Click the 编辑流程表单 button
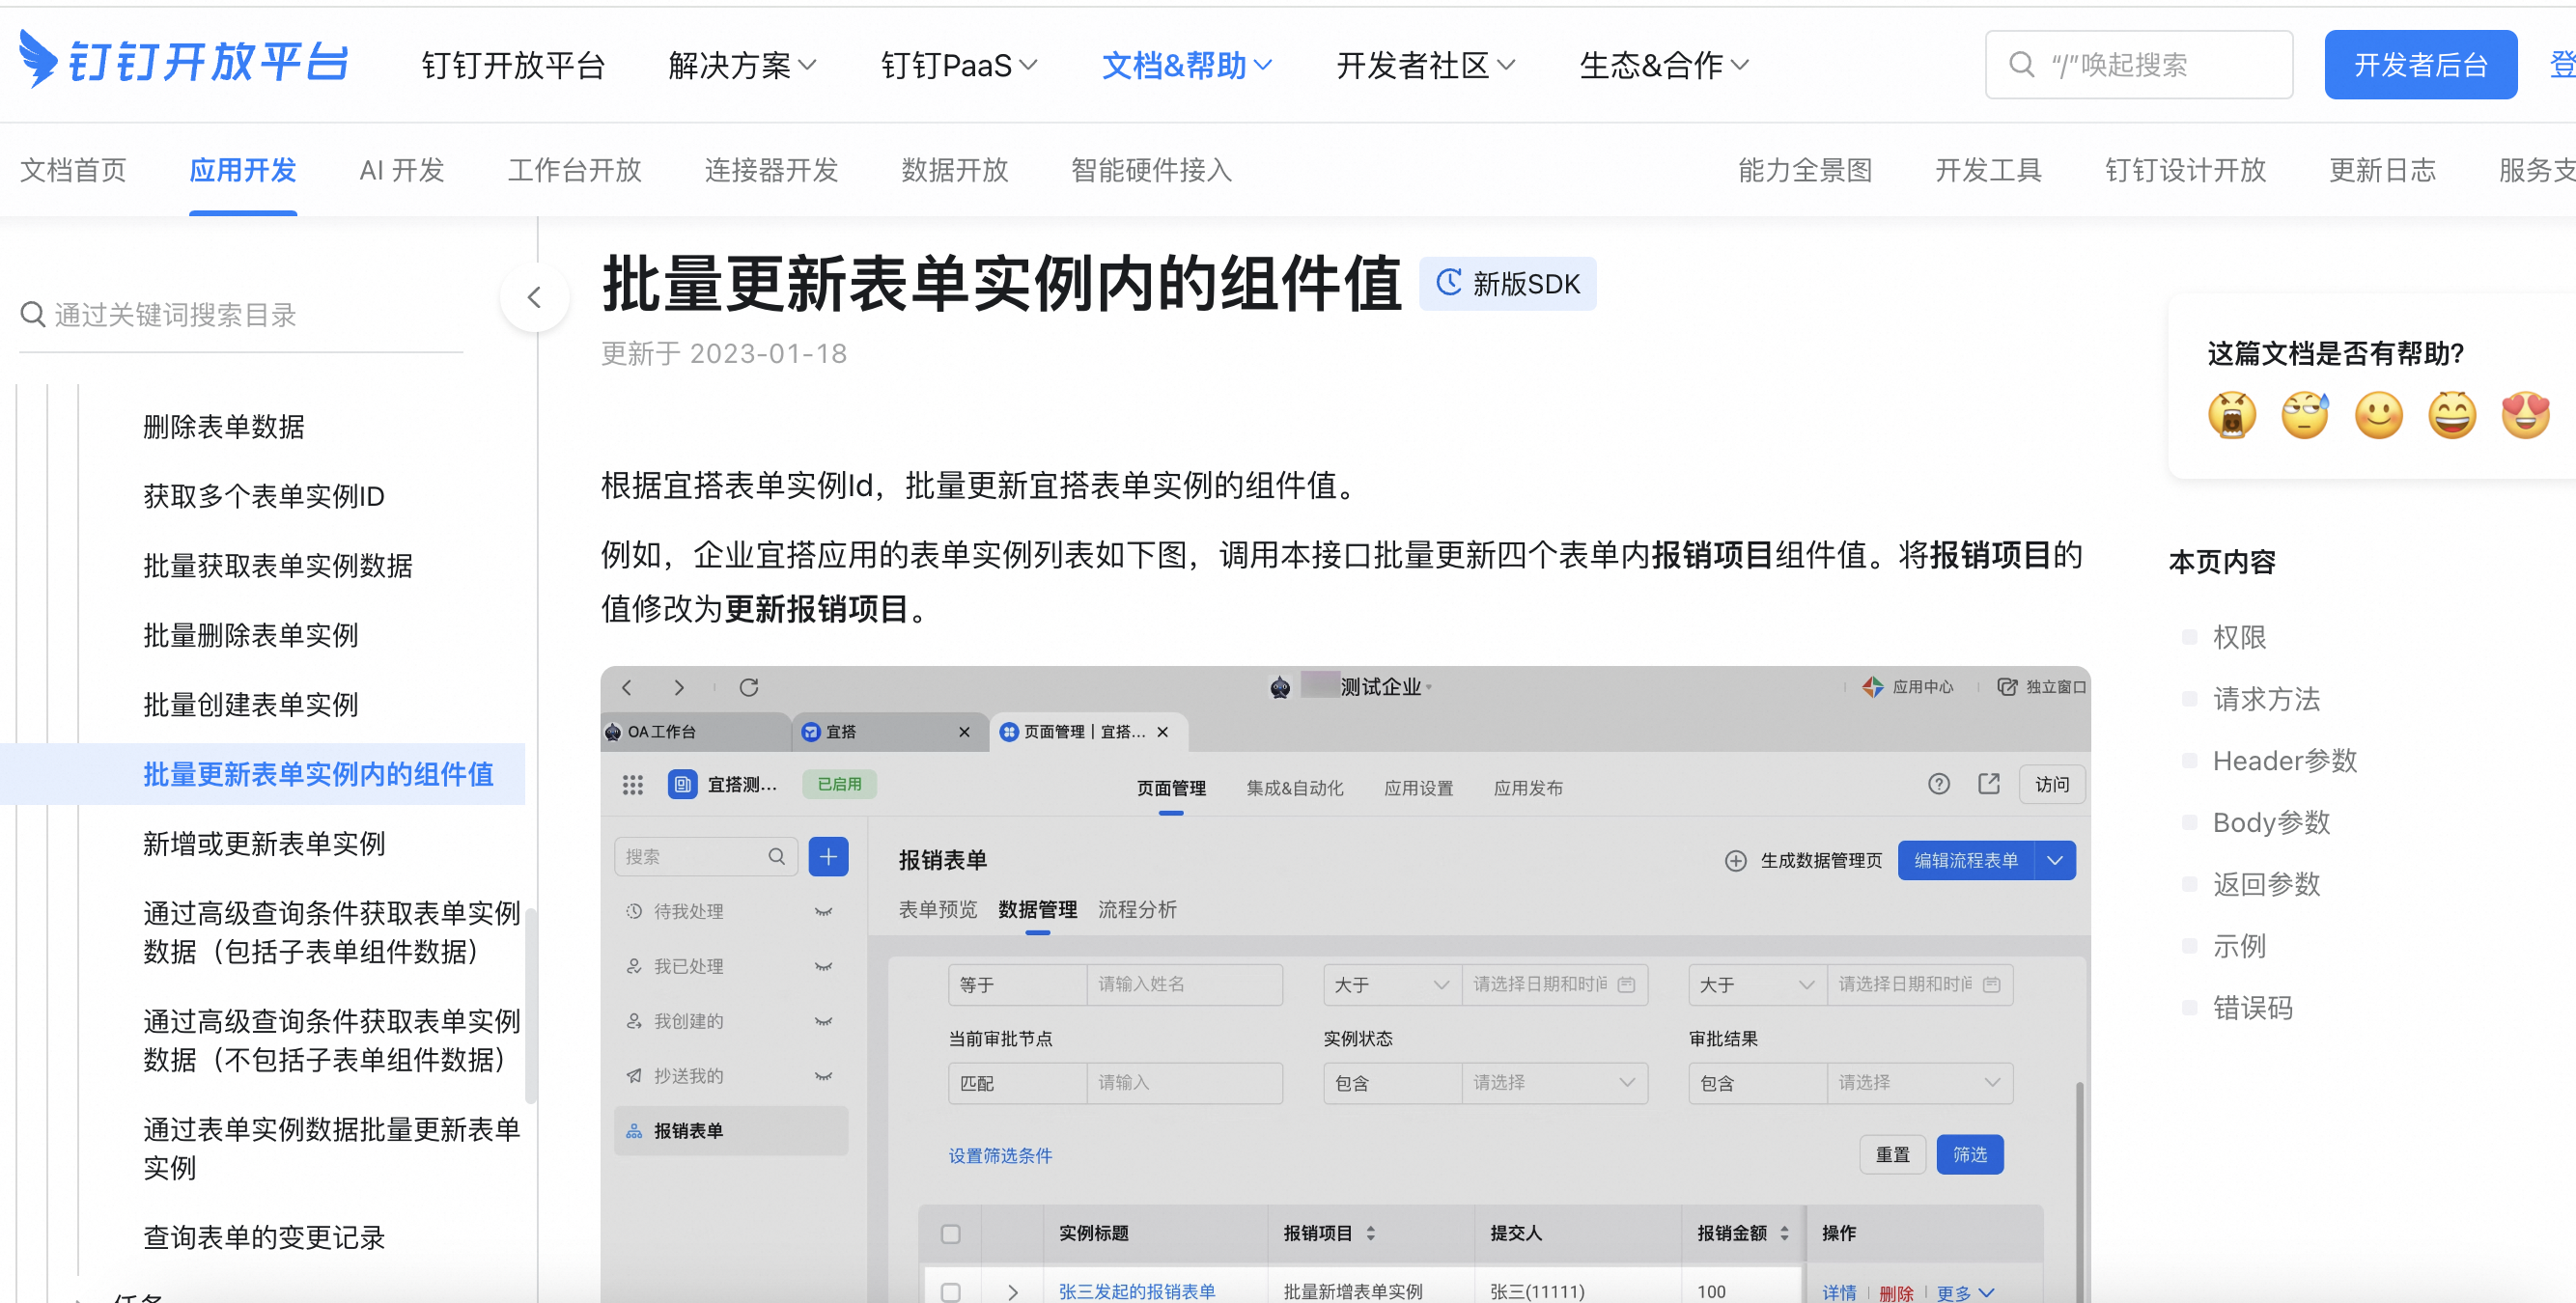The image size is (2576, 1303). (1965, 861)
